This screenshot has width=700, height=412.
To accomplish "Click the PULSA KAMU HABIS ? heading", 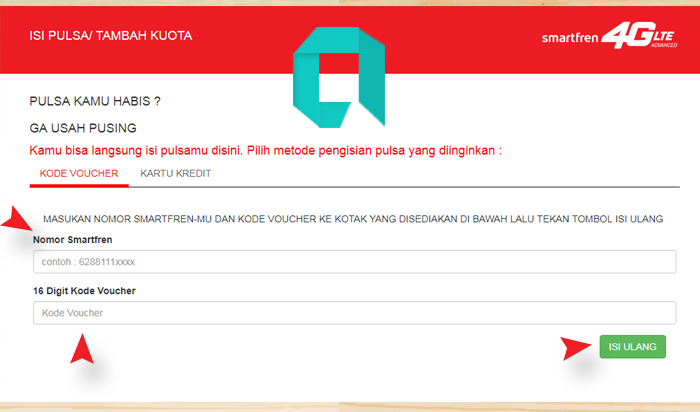I will (95, 101).
